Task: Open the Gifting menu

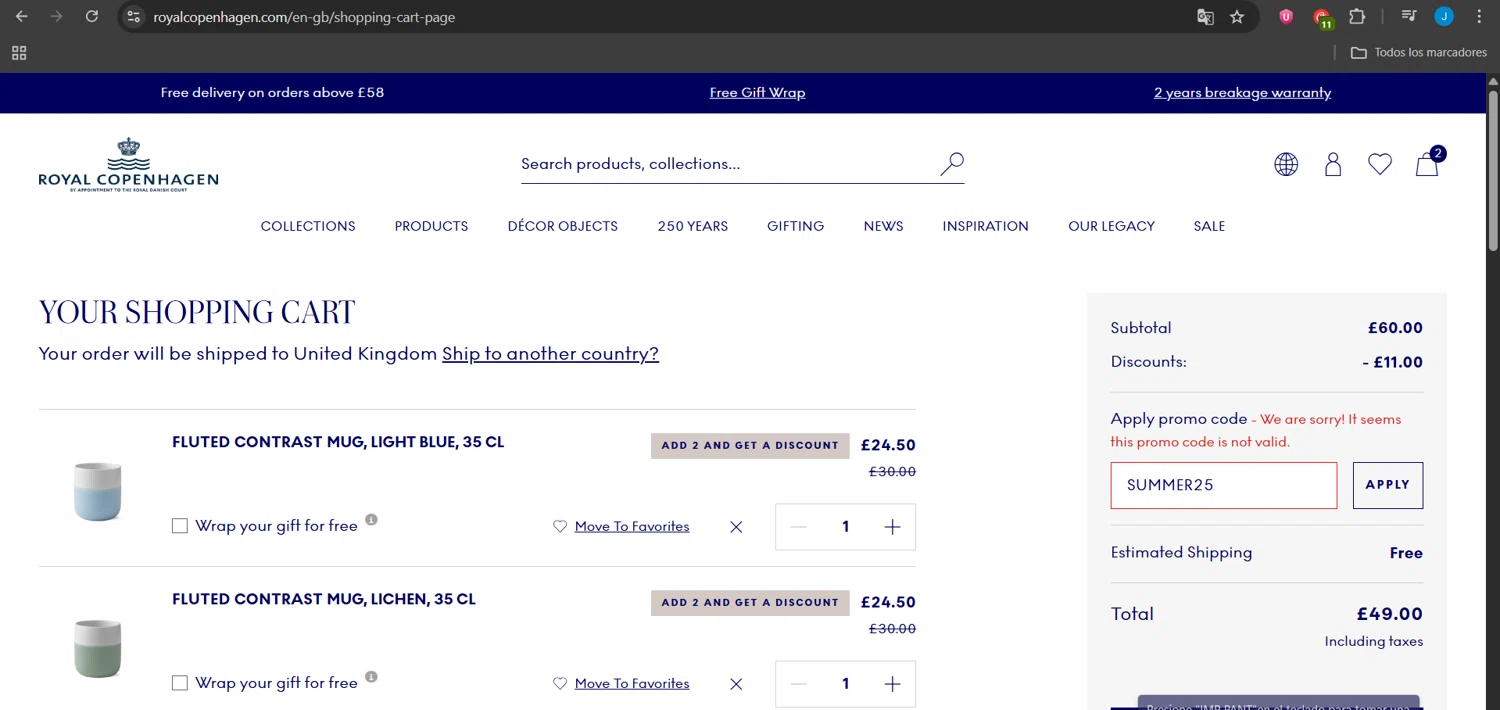Action: (796, 226)
